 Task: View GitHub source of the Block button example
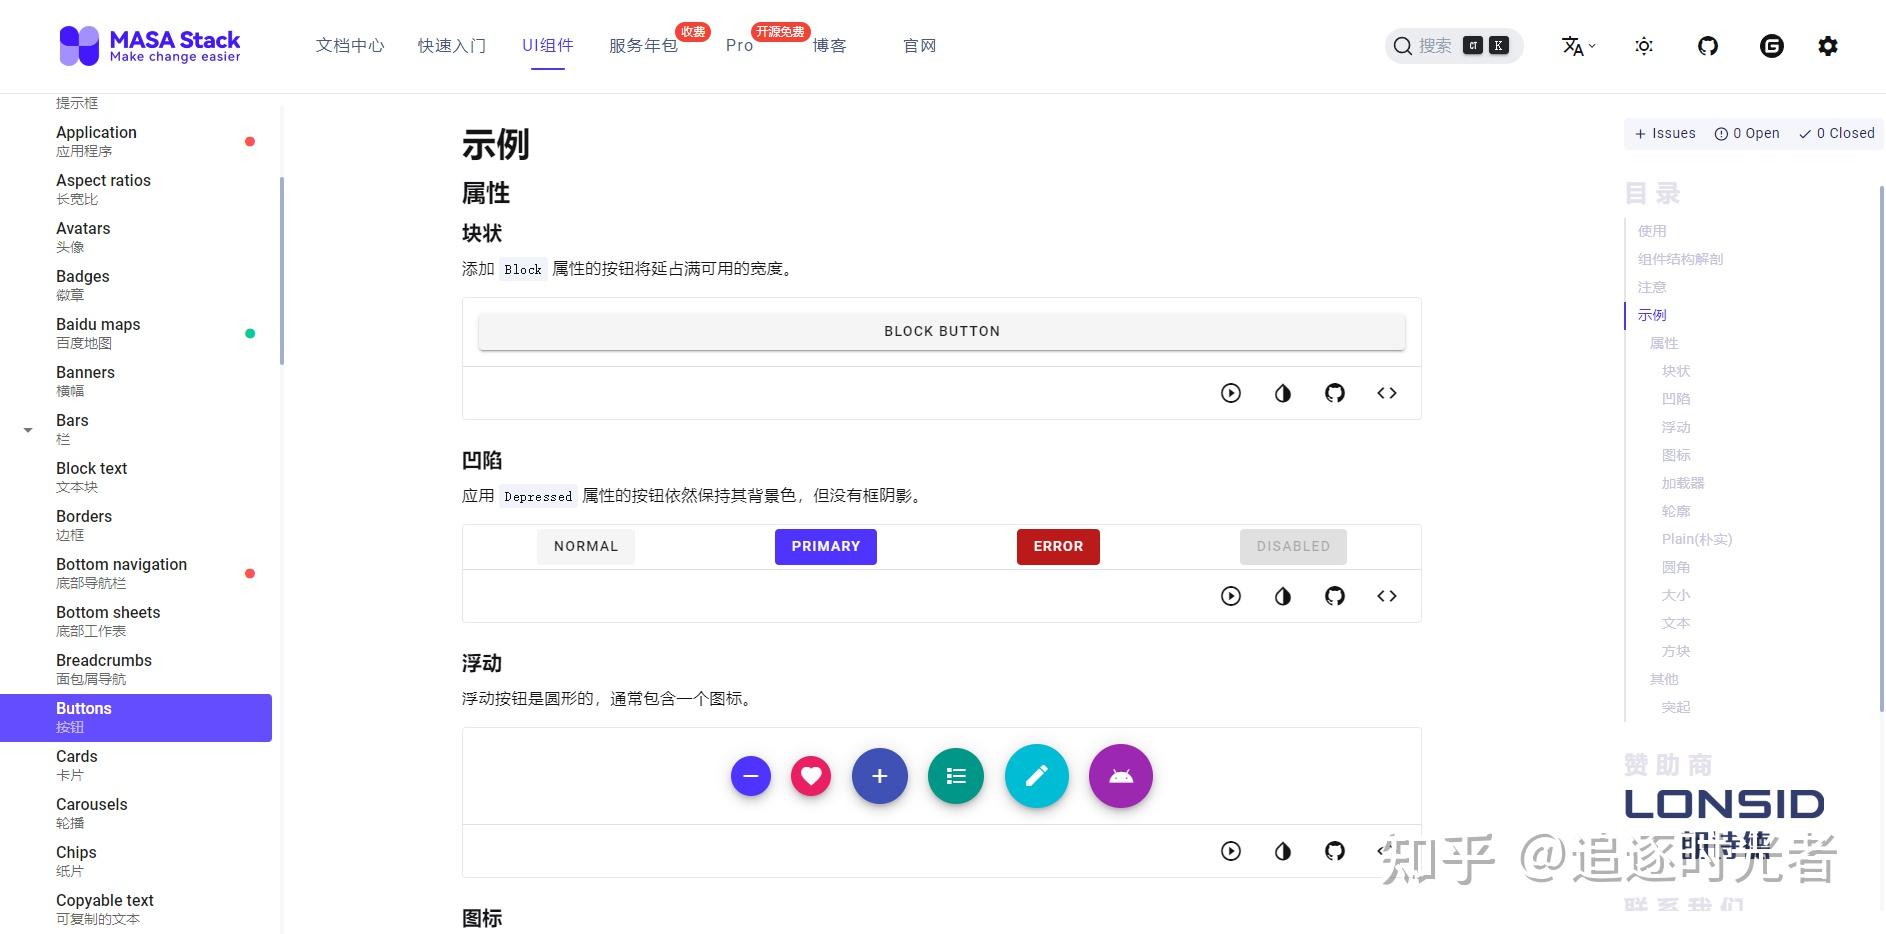(x=1334, y=392)
